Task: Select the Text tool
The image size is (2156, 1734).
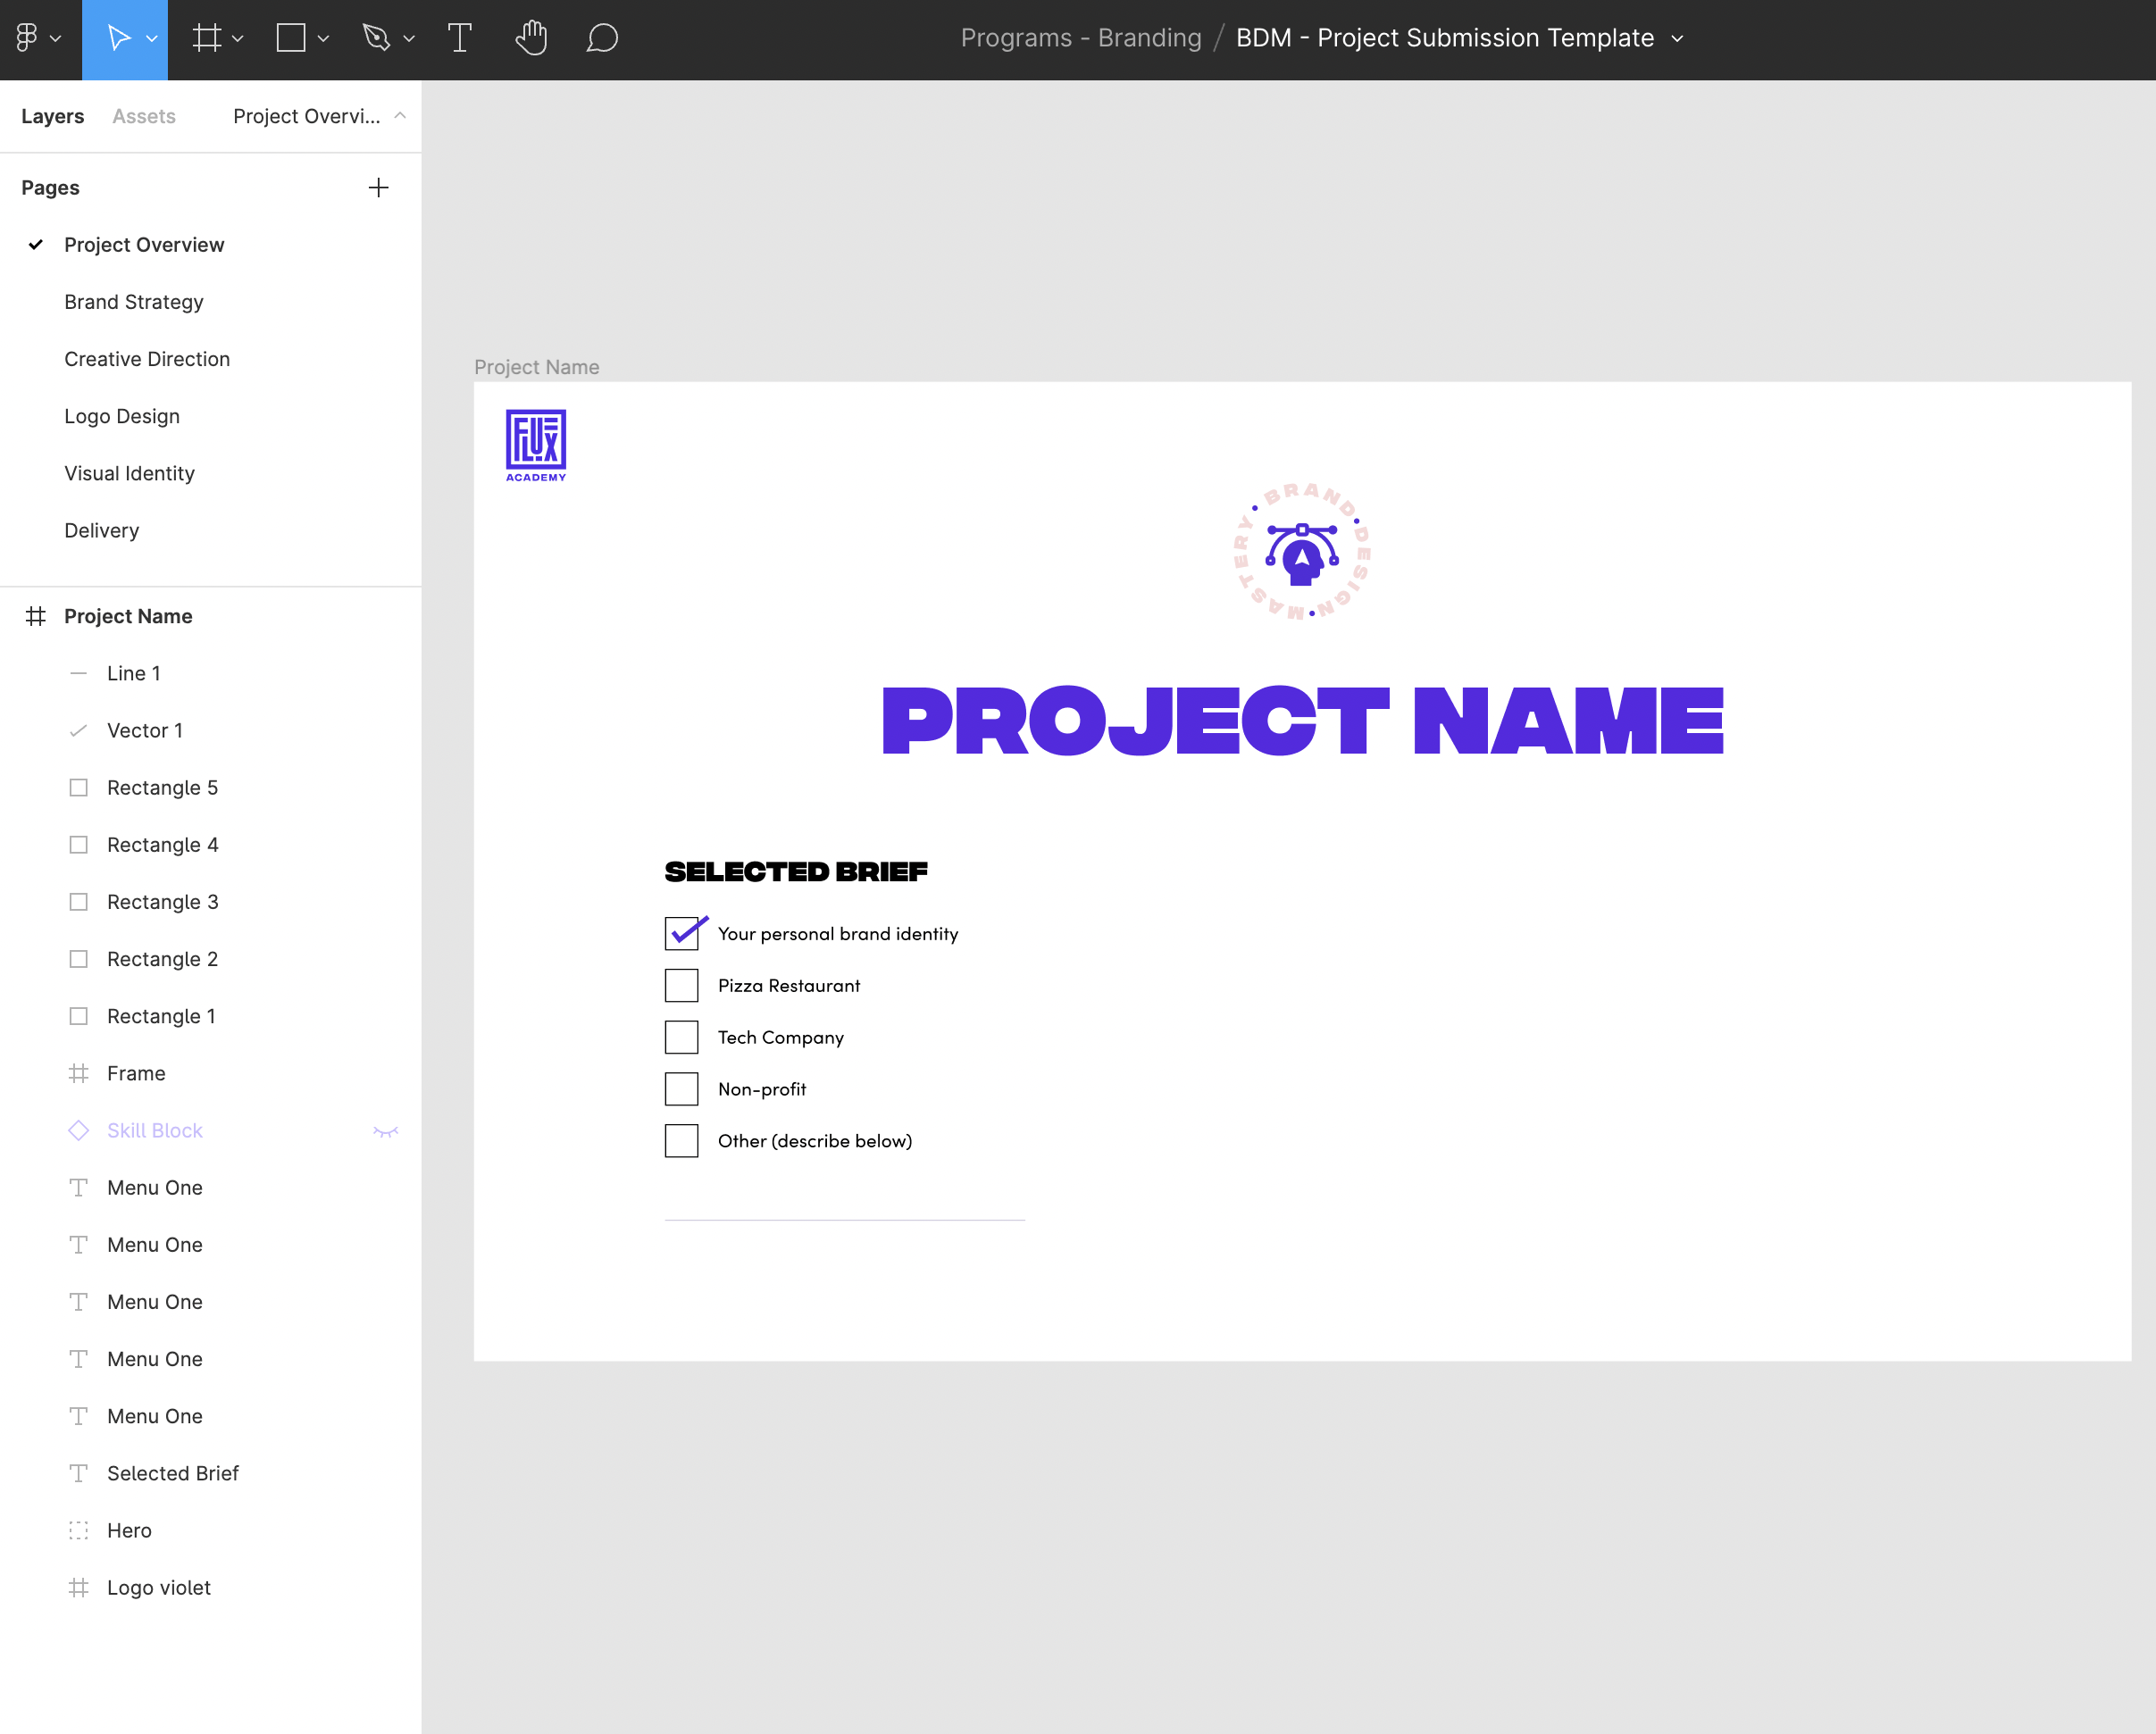Action: 460,38
